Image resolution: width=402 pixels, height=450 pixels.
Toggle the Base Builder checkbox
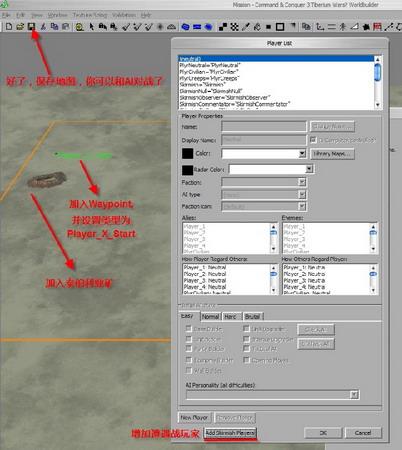point(189,329)
